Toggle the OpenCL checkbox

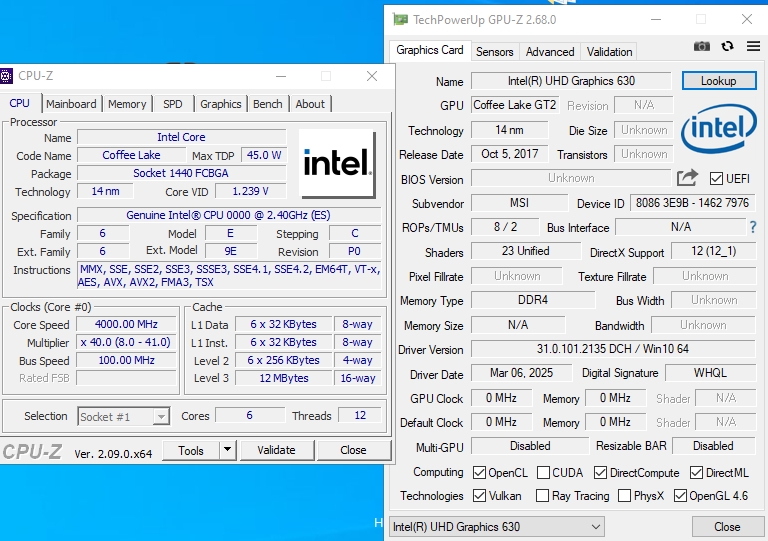pyautogui.click(x=479, y=472)
